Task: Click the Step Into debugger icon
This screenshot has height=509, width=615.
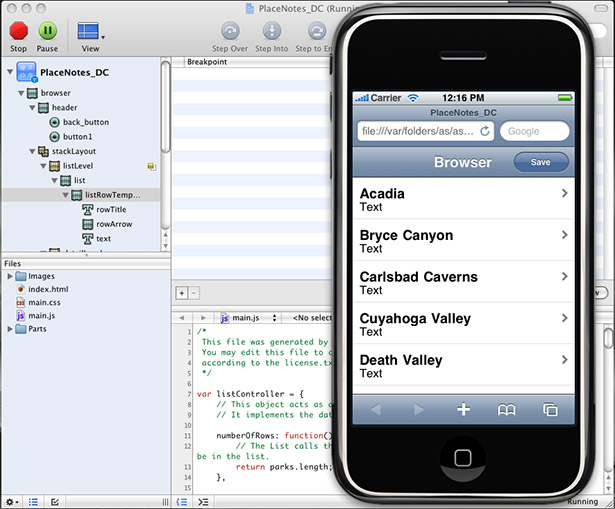Action: pos(272,31)
